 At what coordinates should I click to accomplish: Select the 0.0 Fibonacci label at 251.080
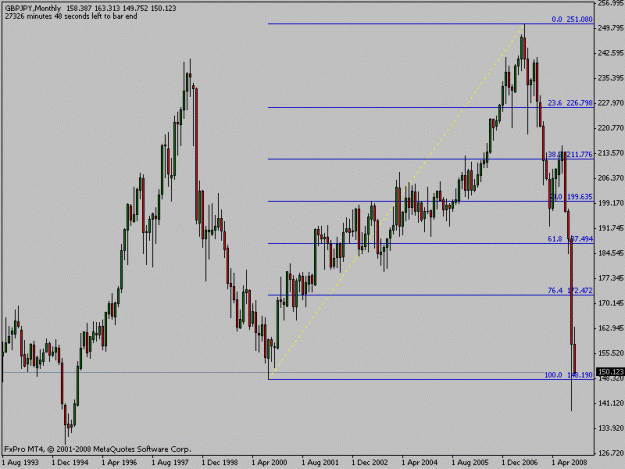pos(572,19)
